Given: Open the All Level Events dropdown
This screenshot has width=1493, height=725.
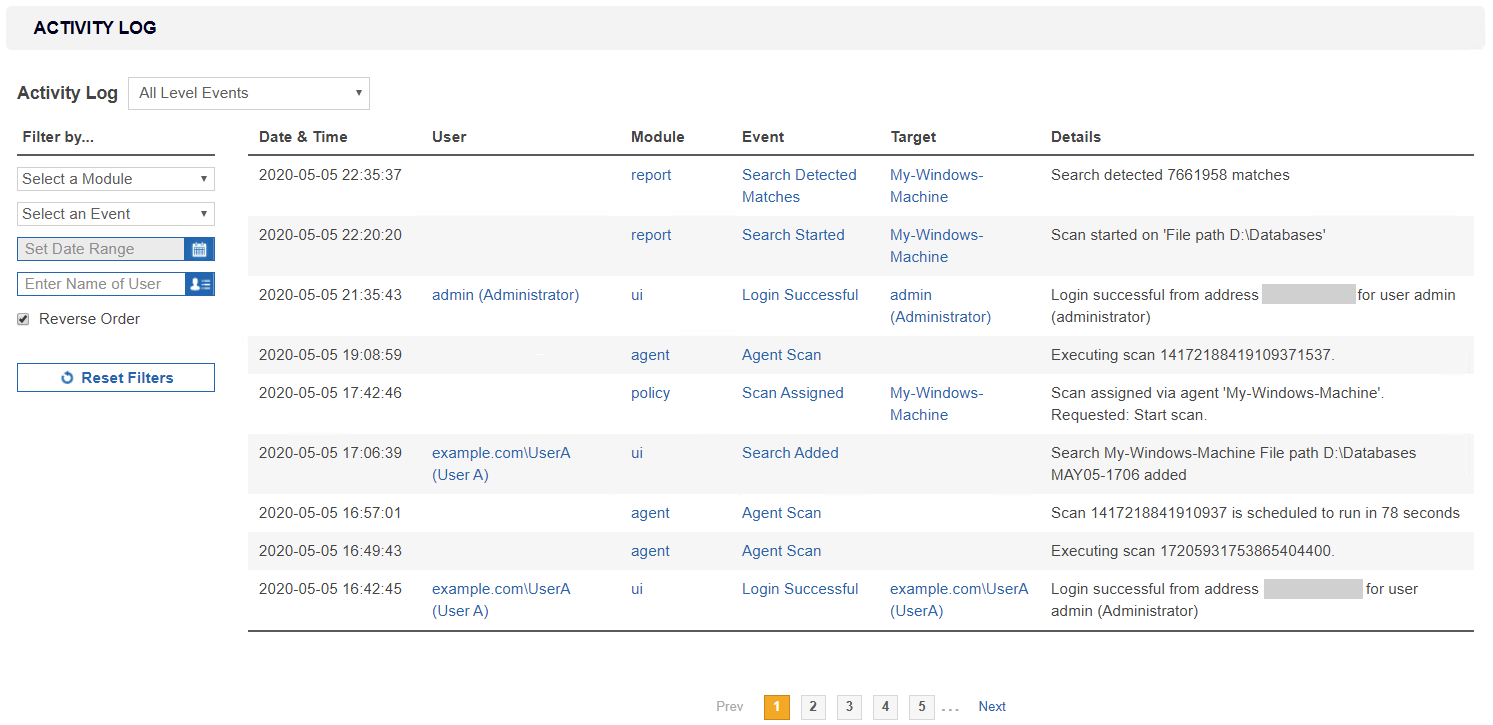Looking at the screenshot, I should click(248, 93).
